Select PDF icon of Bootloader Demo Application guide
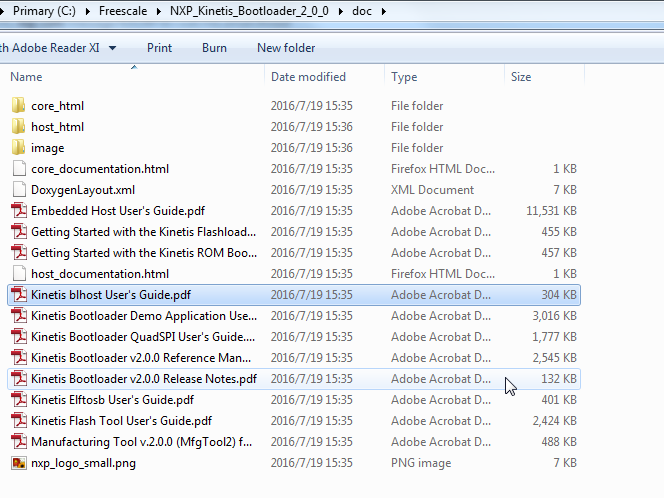664x498 pixels. [19, 316]
